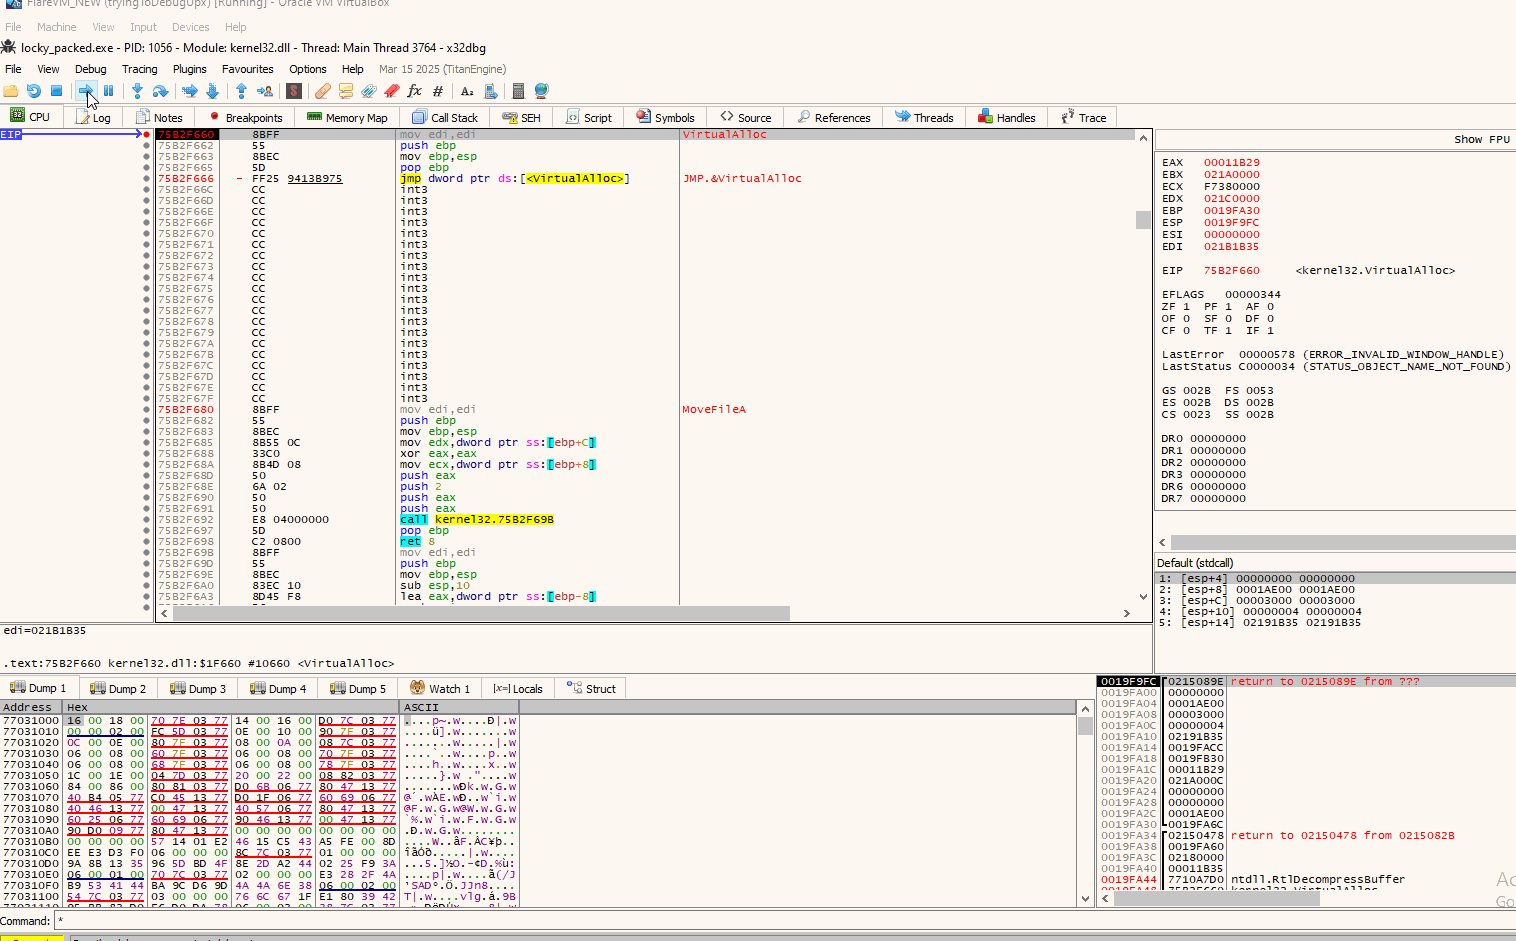Open the Labels toolbar icon

tap(369, 91)
